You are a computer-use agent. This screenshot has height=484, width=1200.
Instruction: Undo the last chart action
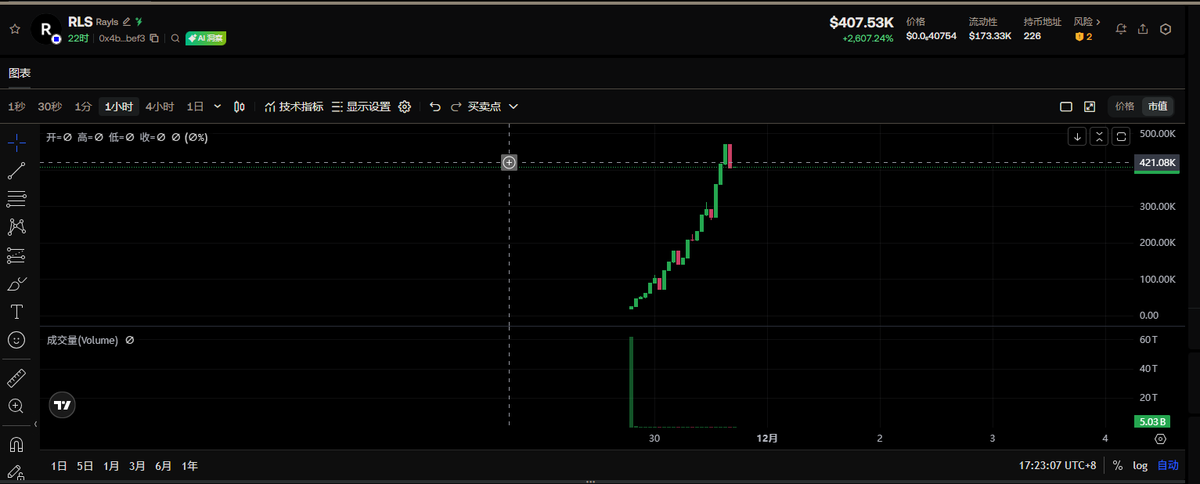pos(435,106)
